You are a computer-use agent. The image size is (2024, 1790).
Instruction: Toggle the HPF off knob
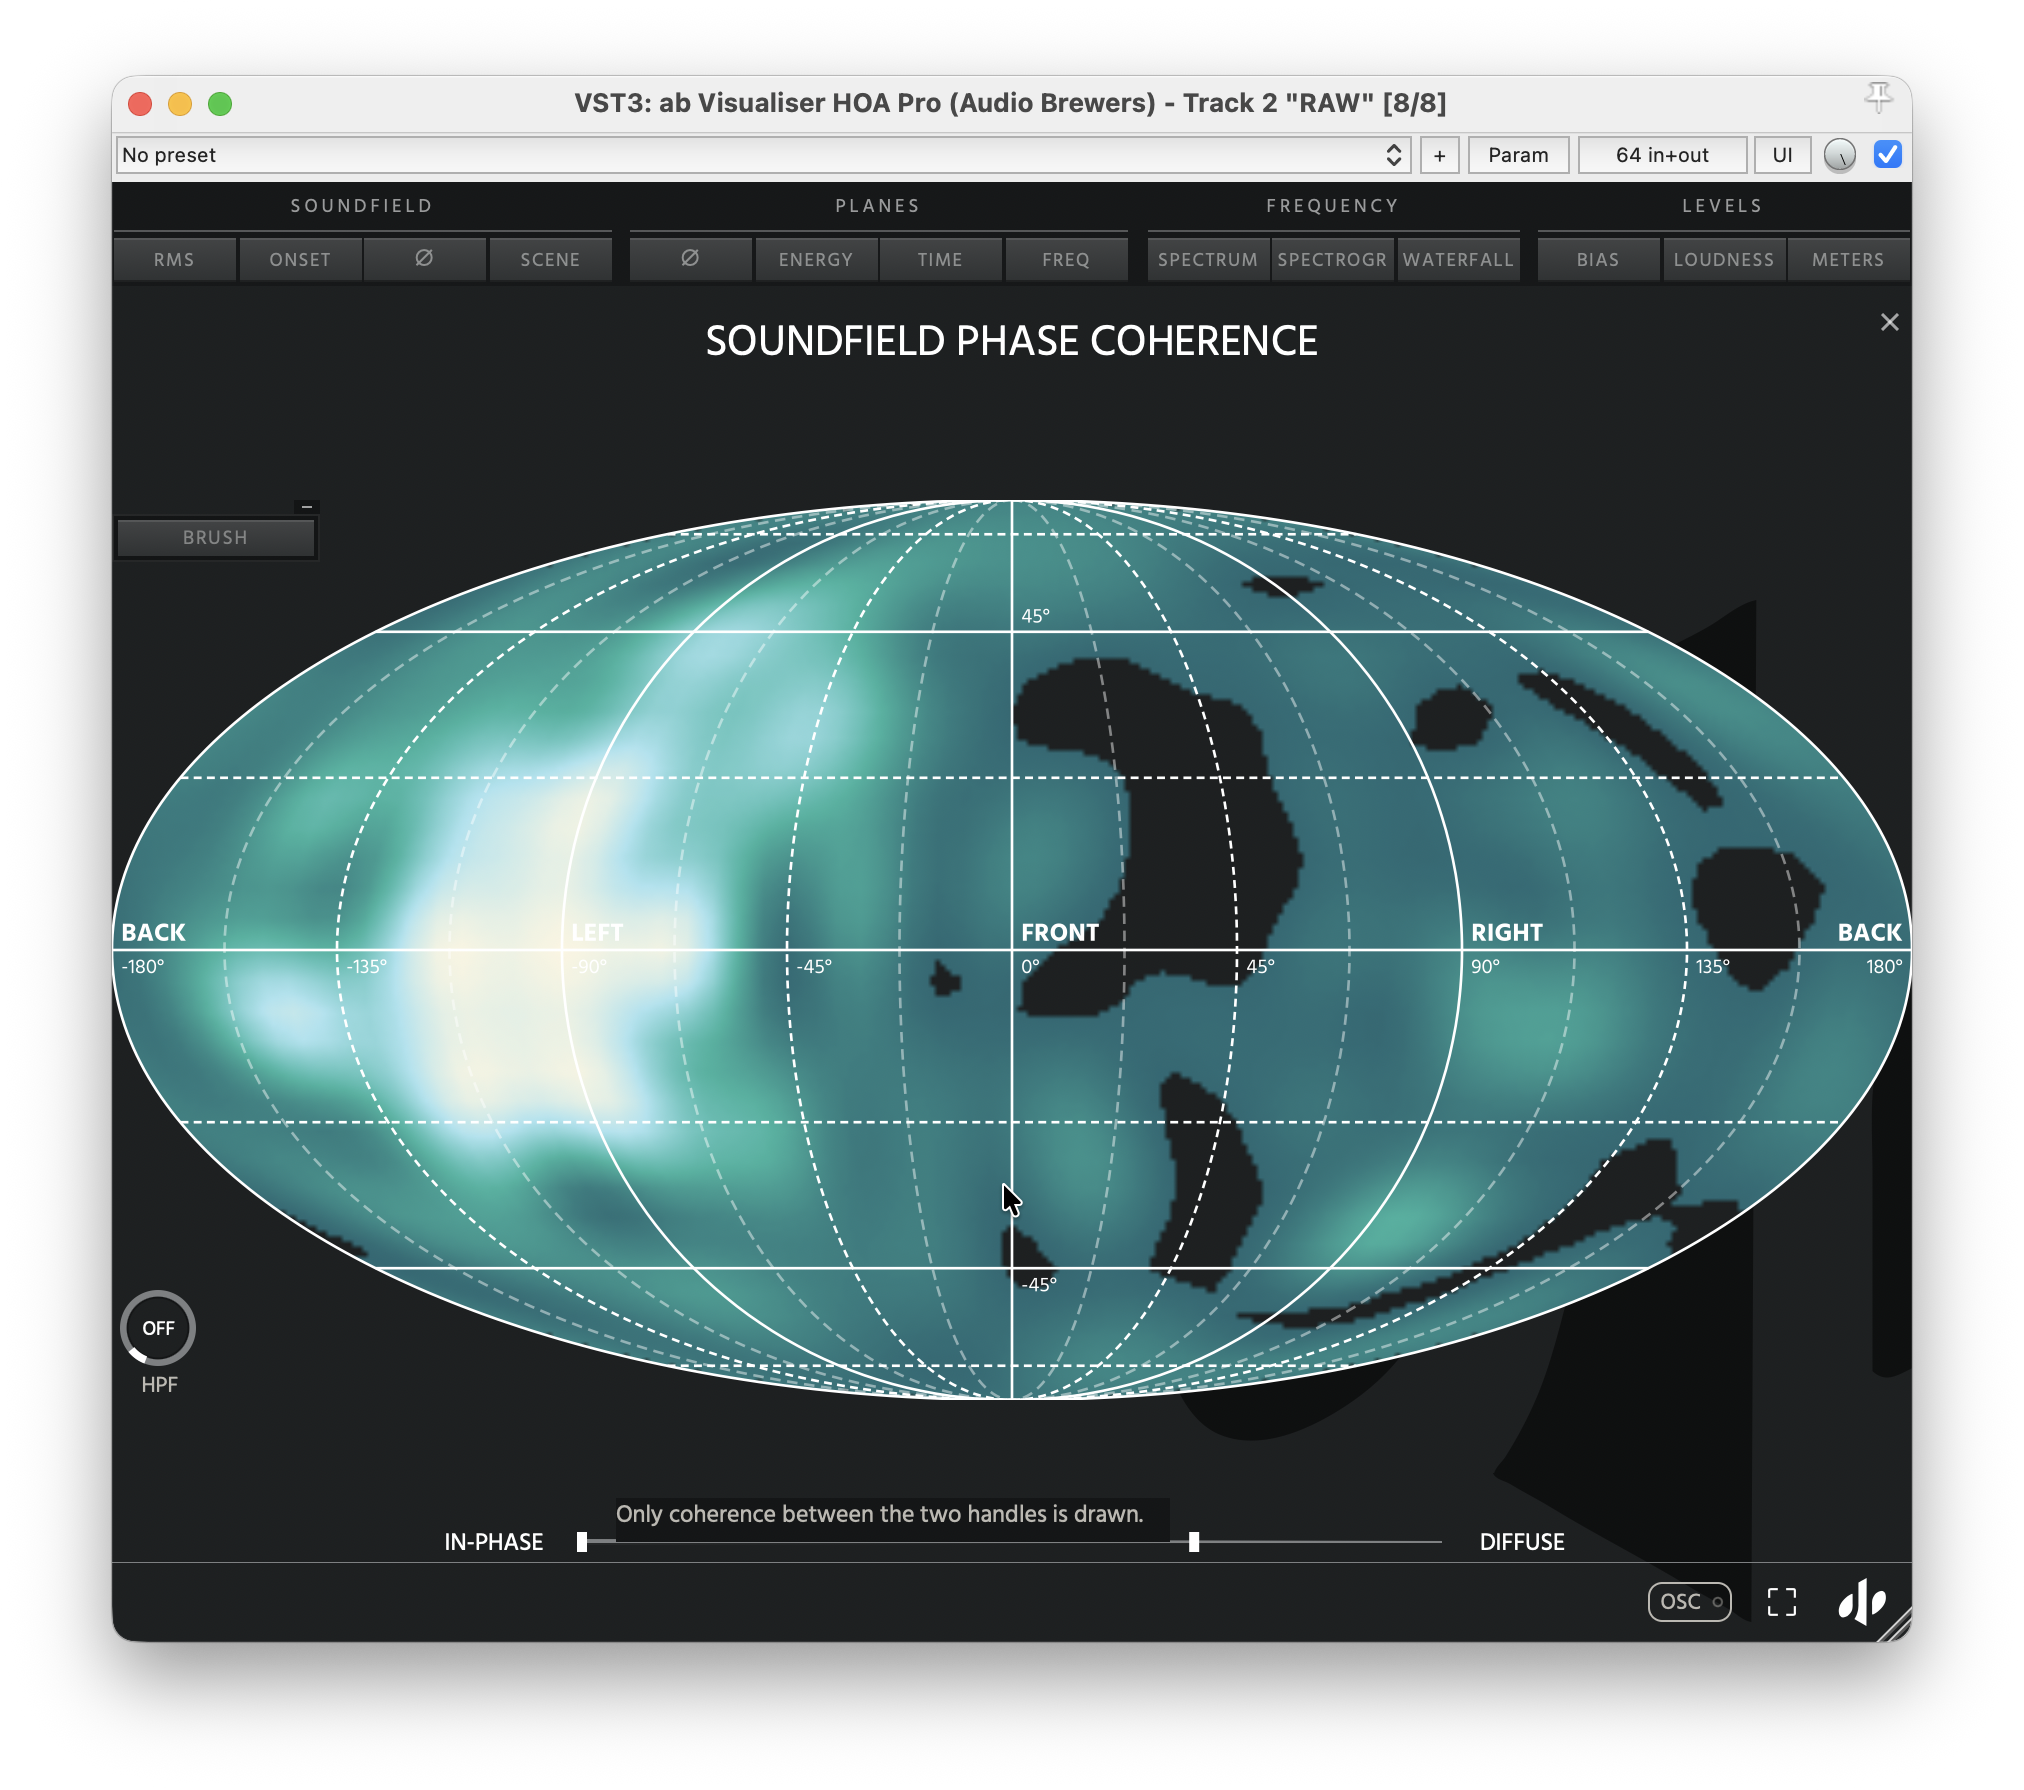click(158, 1328)
